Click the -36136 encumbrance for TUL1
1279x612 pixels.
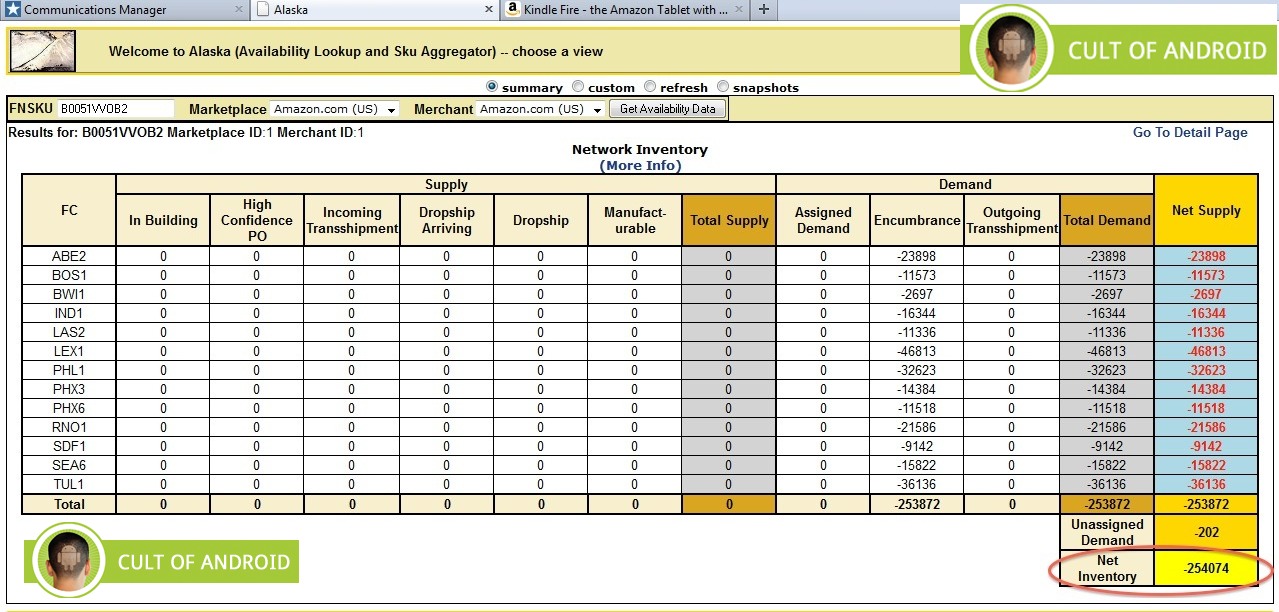click(917, 484)
